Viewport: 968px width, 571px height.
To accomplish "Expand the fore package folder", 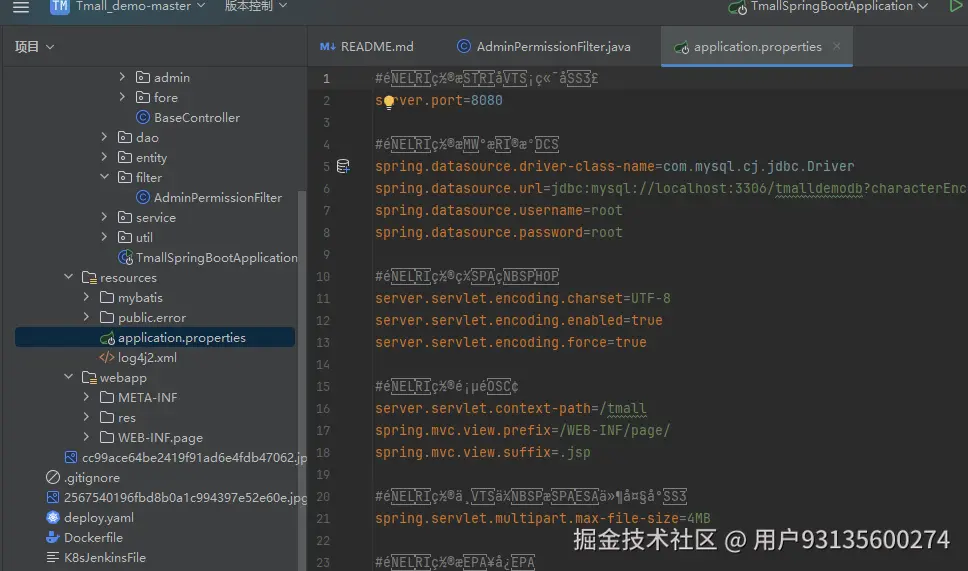I will point(122,97).
